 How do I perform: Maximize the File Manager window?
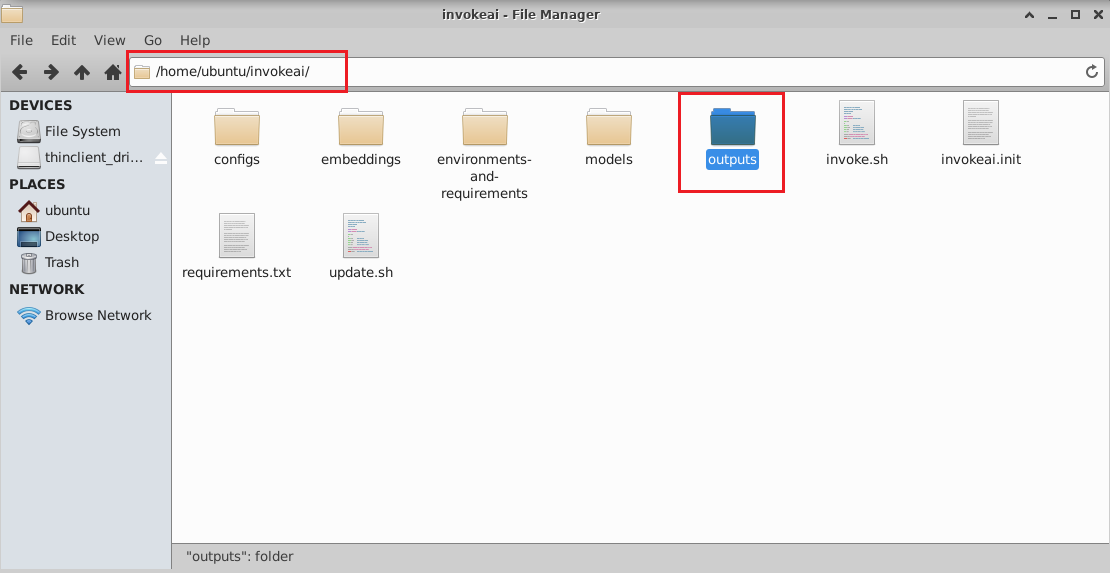coord(1075,14)
